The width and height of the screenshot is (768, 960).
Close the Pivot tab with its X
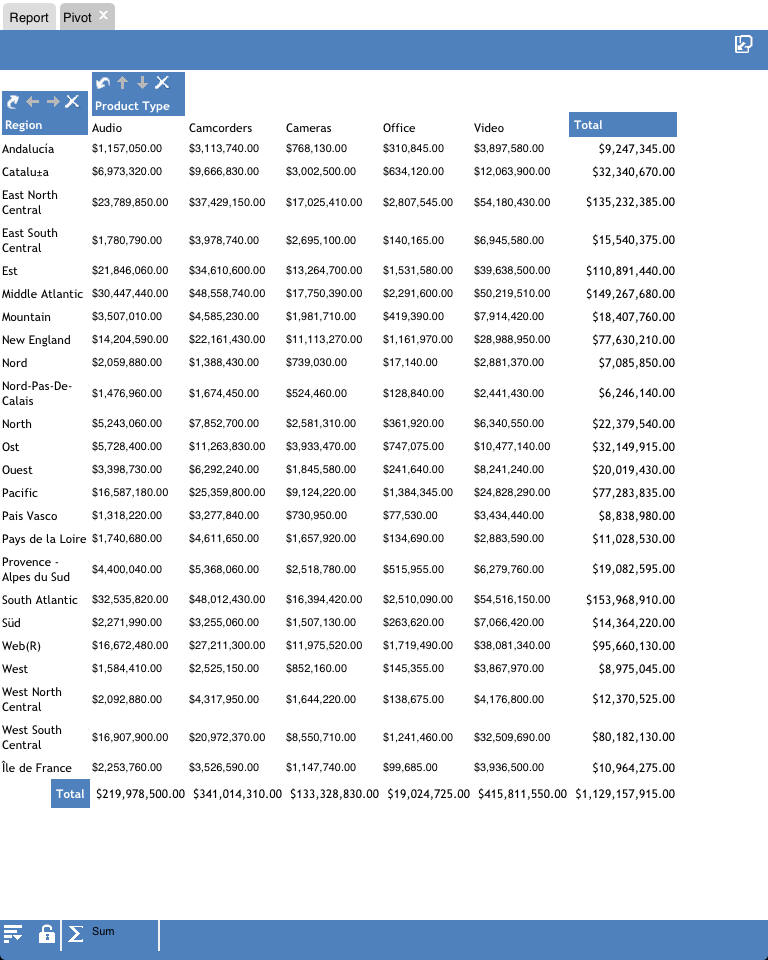click(x=104, y=15)
